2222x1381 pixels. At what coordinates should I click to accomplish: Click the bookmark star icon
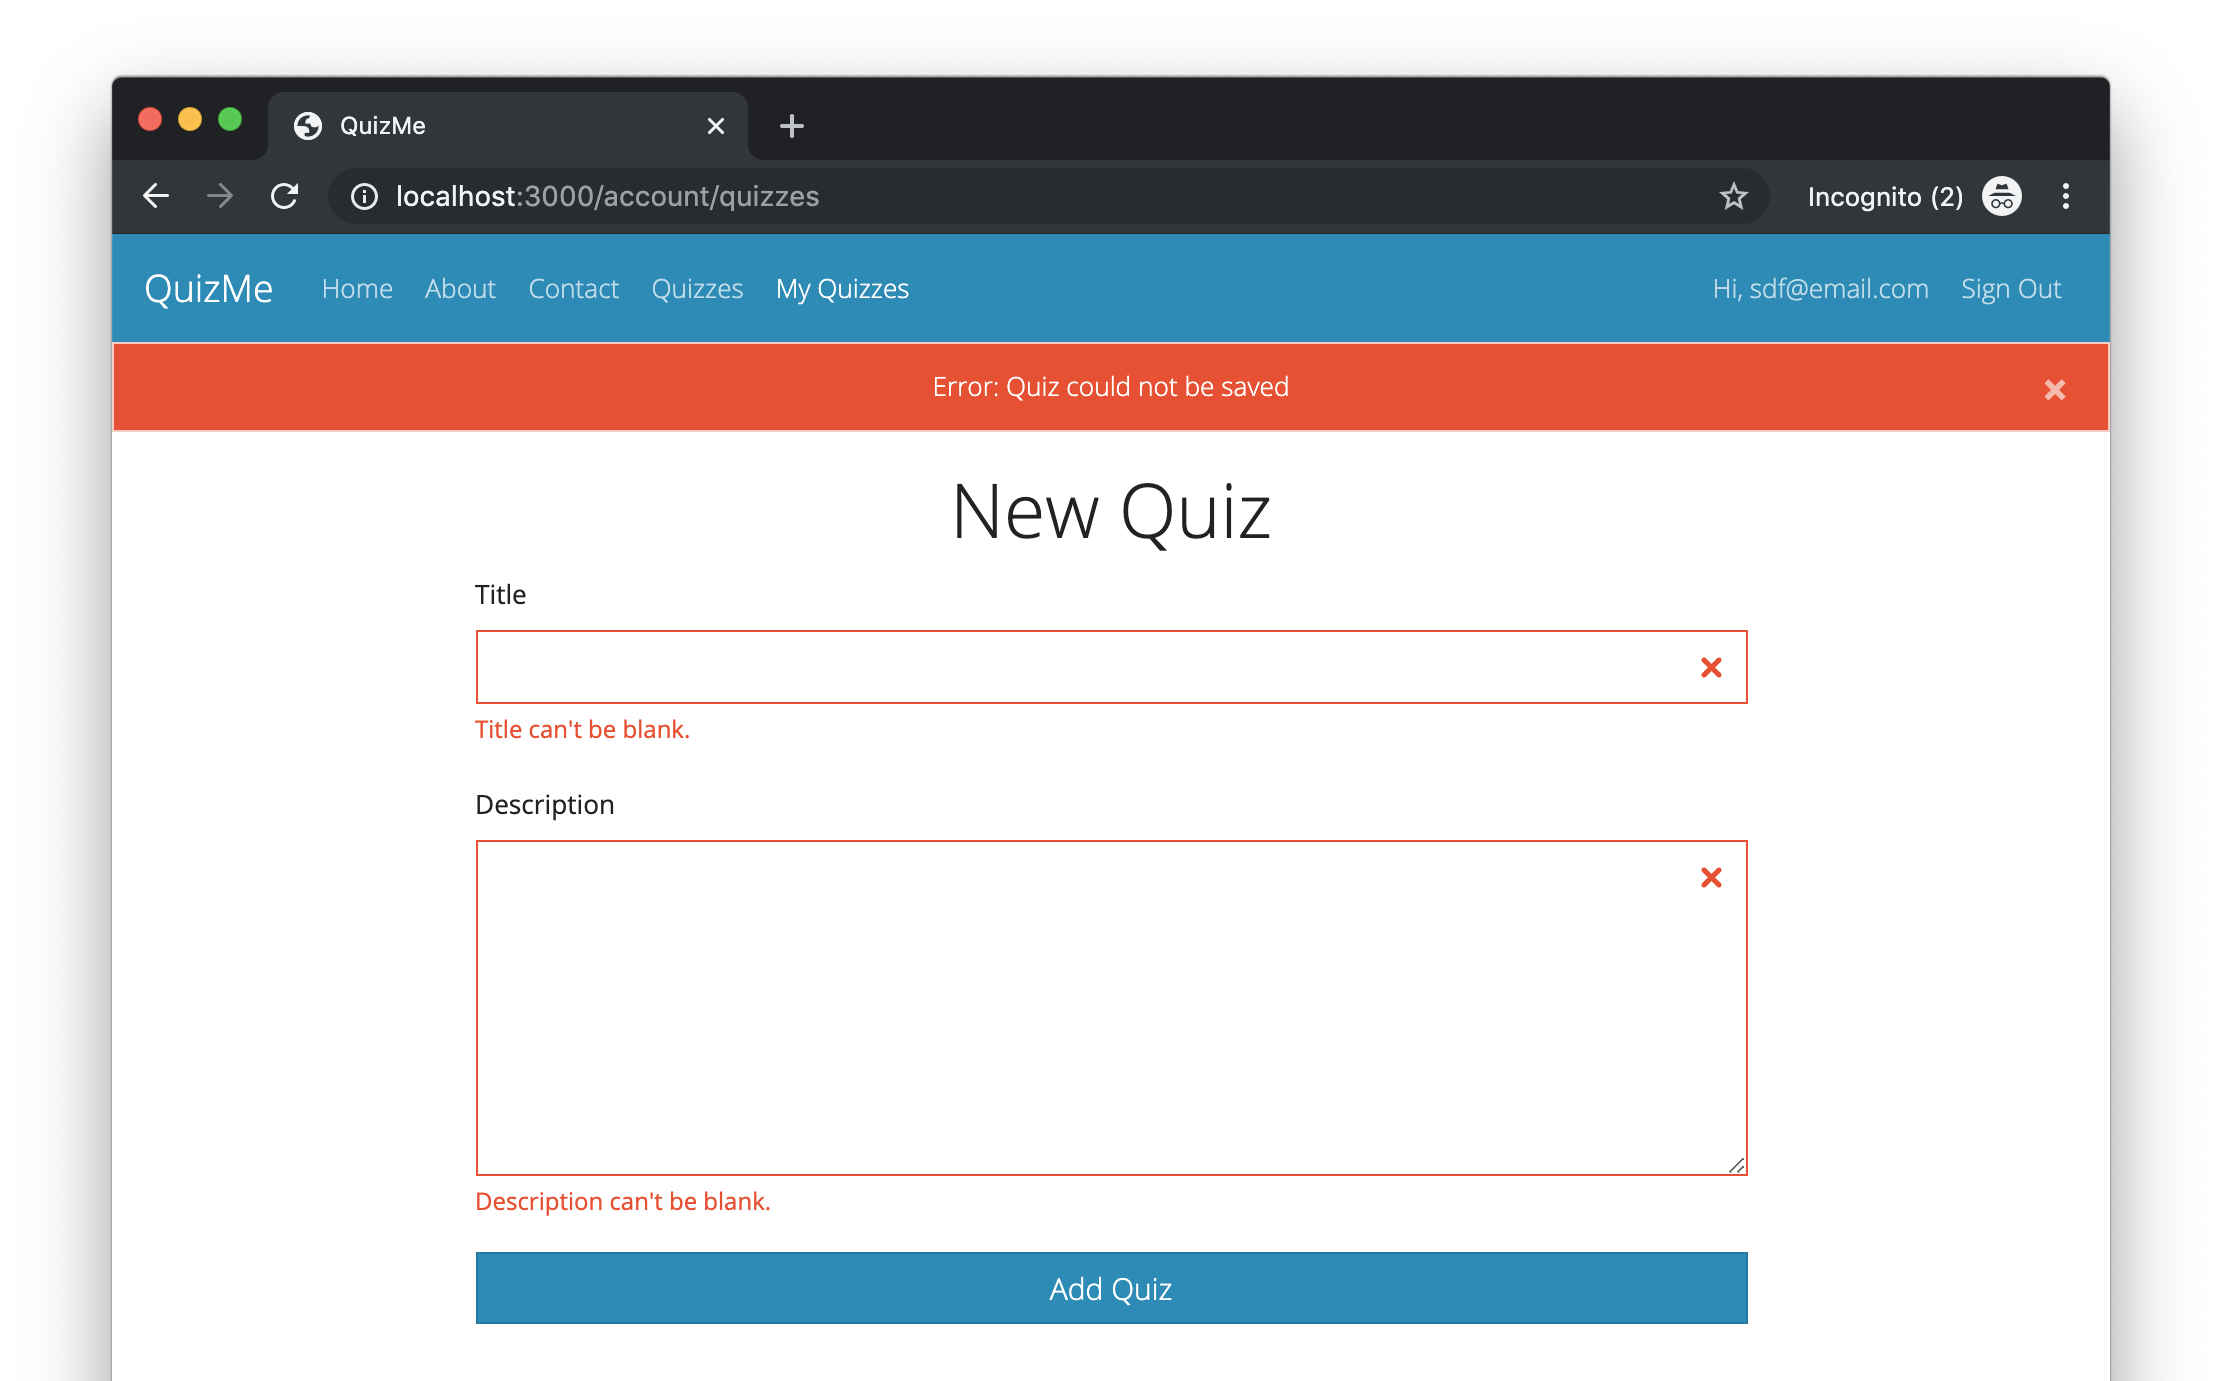coord(1732,196)
